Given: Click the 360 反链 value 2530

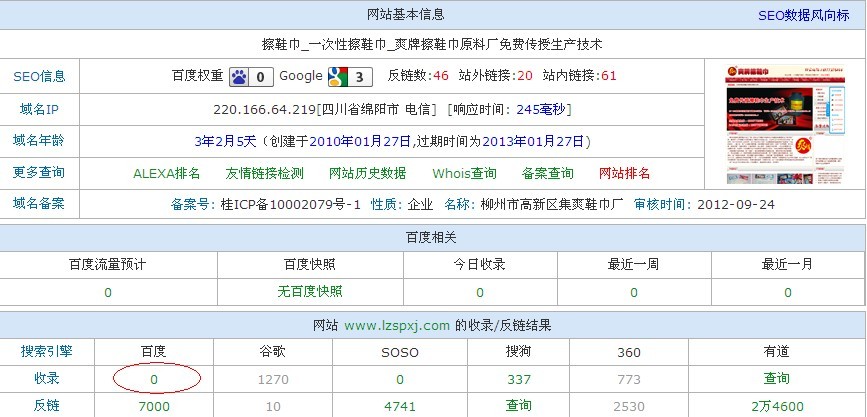Looking at the screenshot, I should [x=629, y=406].
